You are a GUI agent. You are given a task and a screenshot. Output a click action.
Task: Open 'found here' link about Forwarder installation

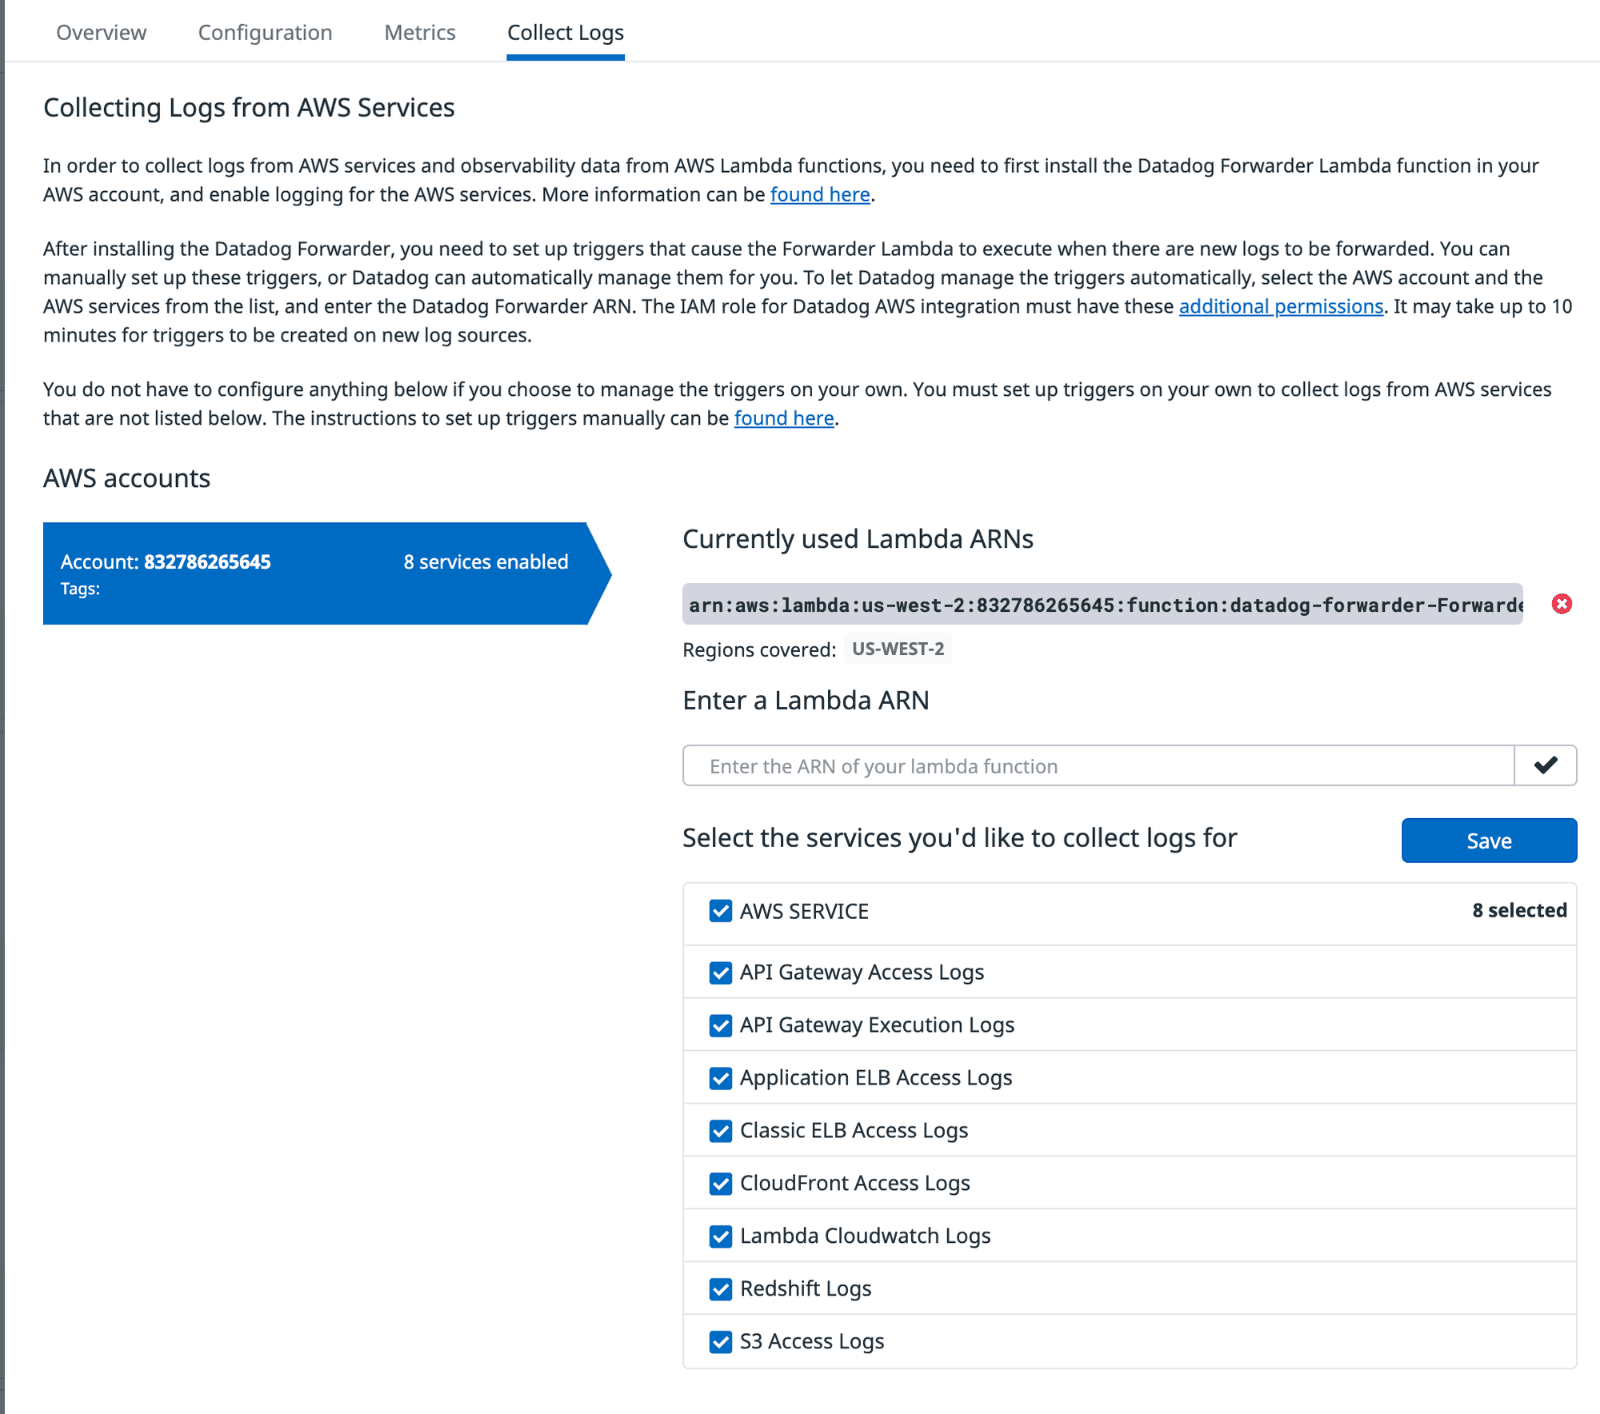(x=820, y=194)
